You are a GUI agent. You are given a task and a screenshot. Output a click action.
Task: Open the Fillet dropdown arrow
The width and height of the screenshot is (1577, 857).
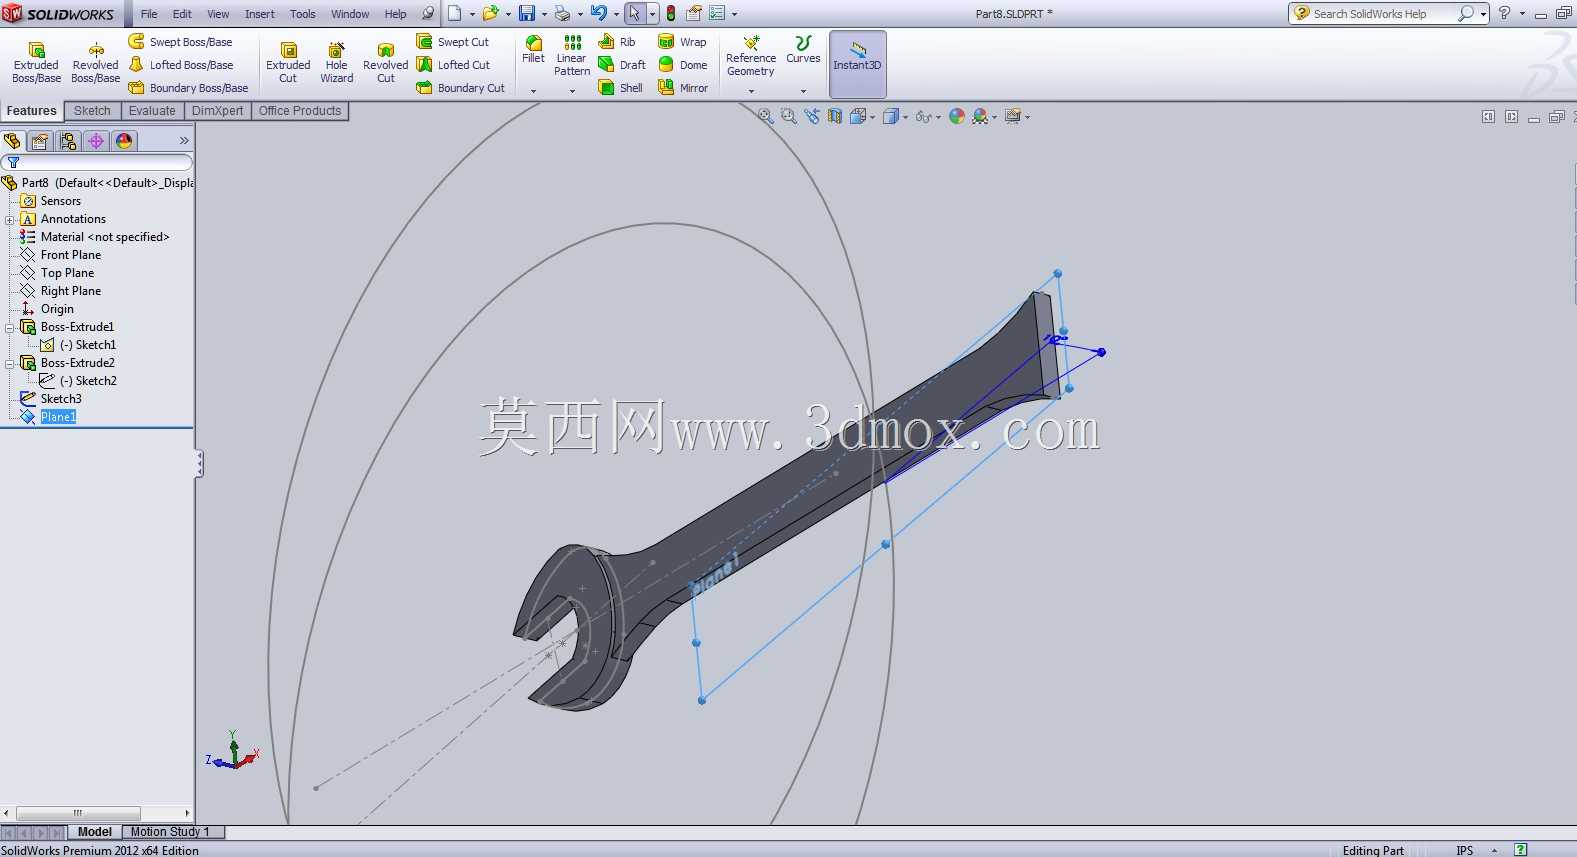pyautogui.click(x=534, y=91)
